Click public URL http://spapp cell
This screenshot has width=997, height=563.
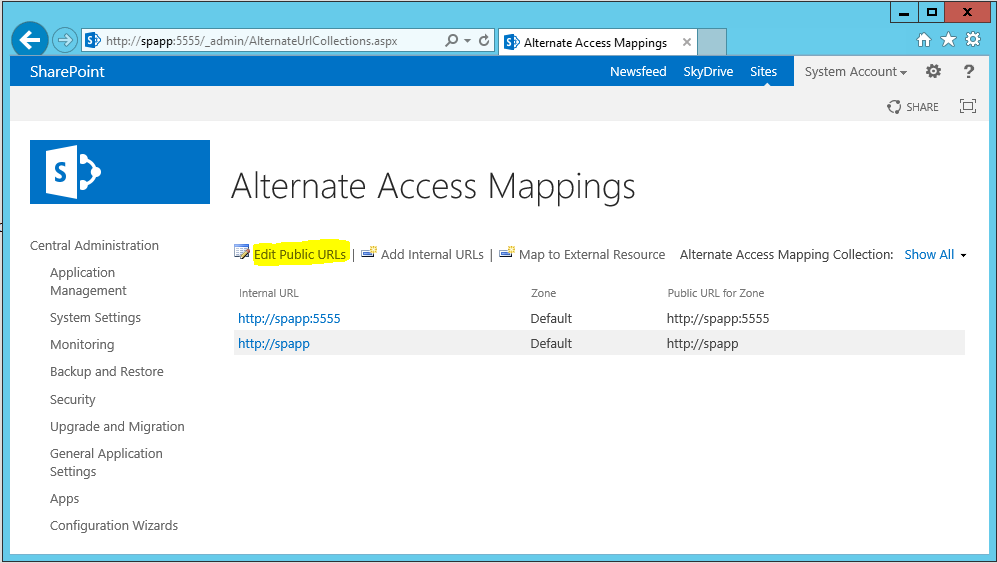pyautogui.click(x=703, y=344)
